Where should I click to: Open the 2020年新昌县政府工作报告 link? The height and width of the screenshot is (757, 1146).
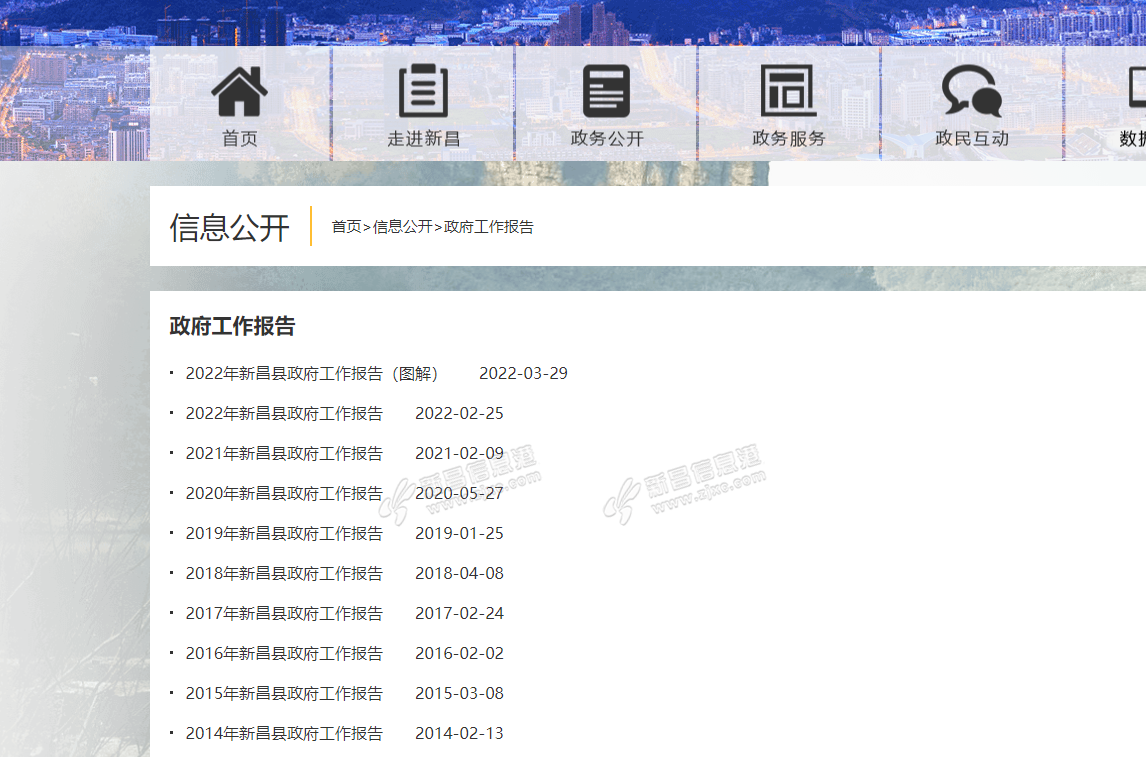coord(284,494)
